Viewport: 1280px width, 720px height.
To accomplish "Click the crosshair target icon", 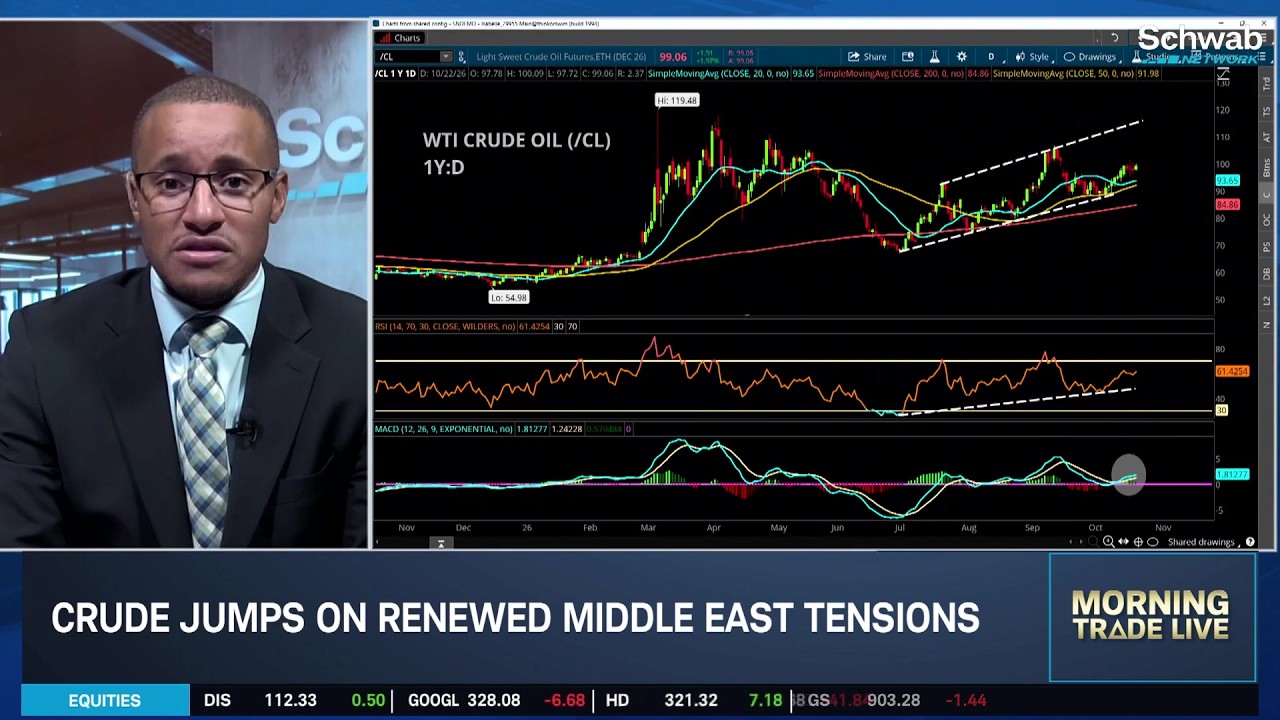I will point(1138,542).
